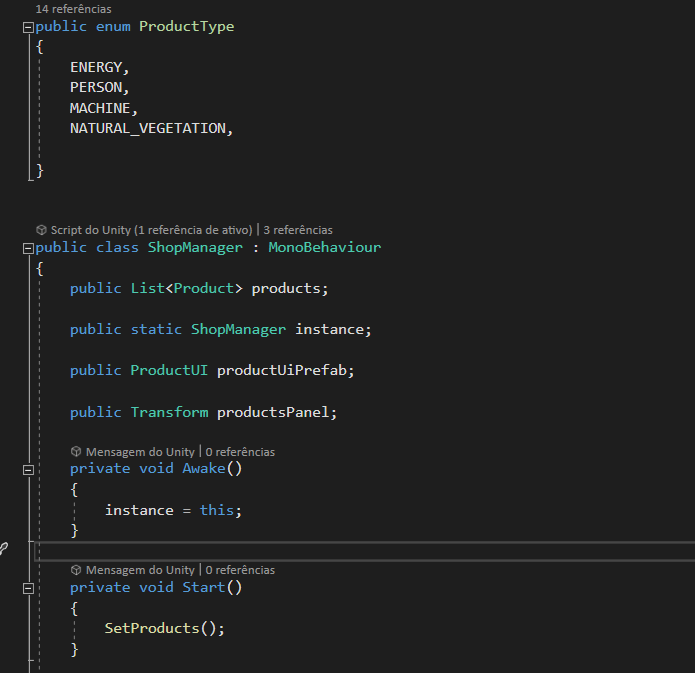
Task: Place cursor on the empty highlighted current line
Action: pyautogui.click(x=364, y=551)
